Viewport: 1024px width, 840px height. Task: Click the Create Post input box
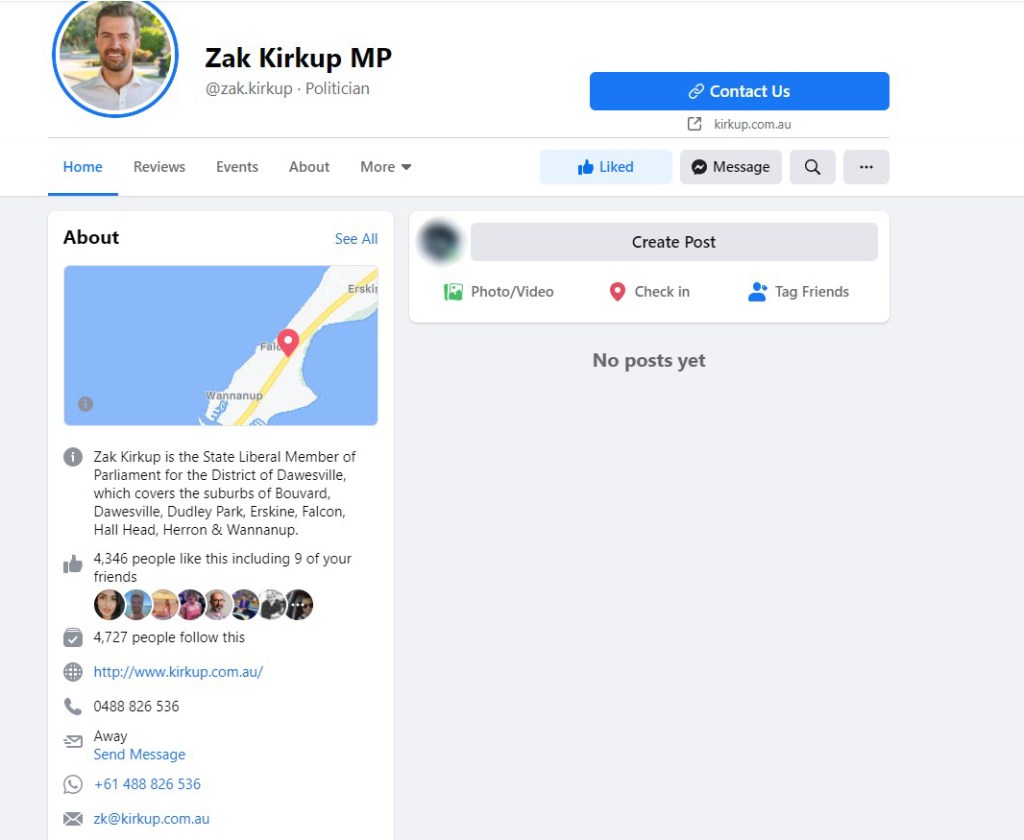[674, 242]
